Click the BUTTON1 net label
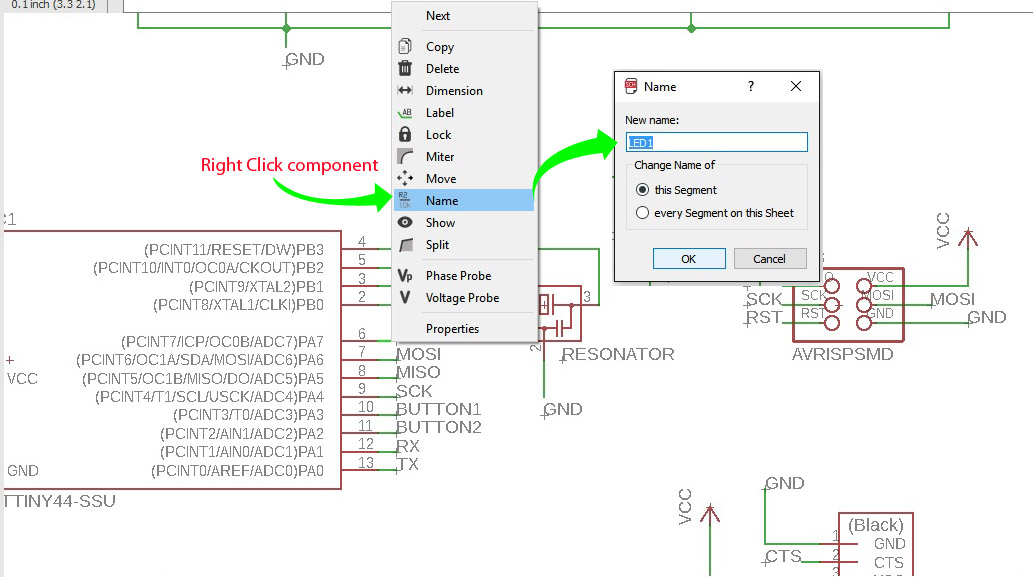Screen dimensions: 1033x577 (x=439, y=409)
